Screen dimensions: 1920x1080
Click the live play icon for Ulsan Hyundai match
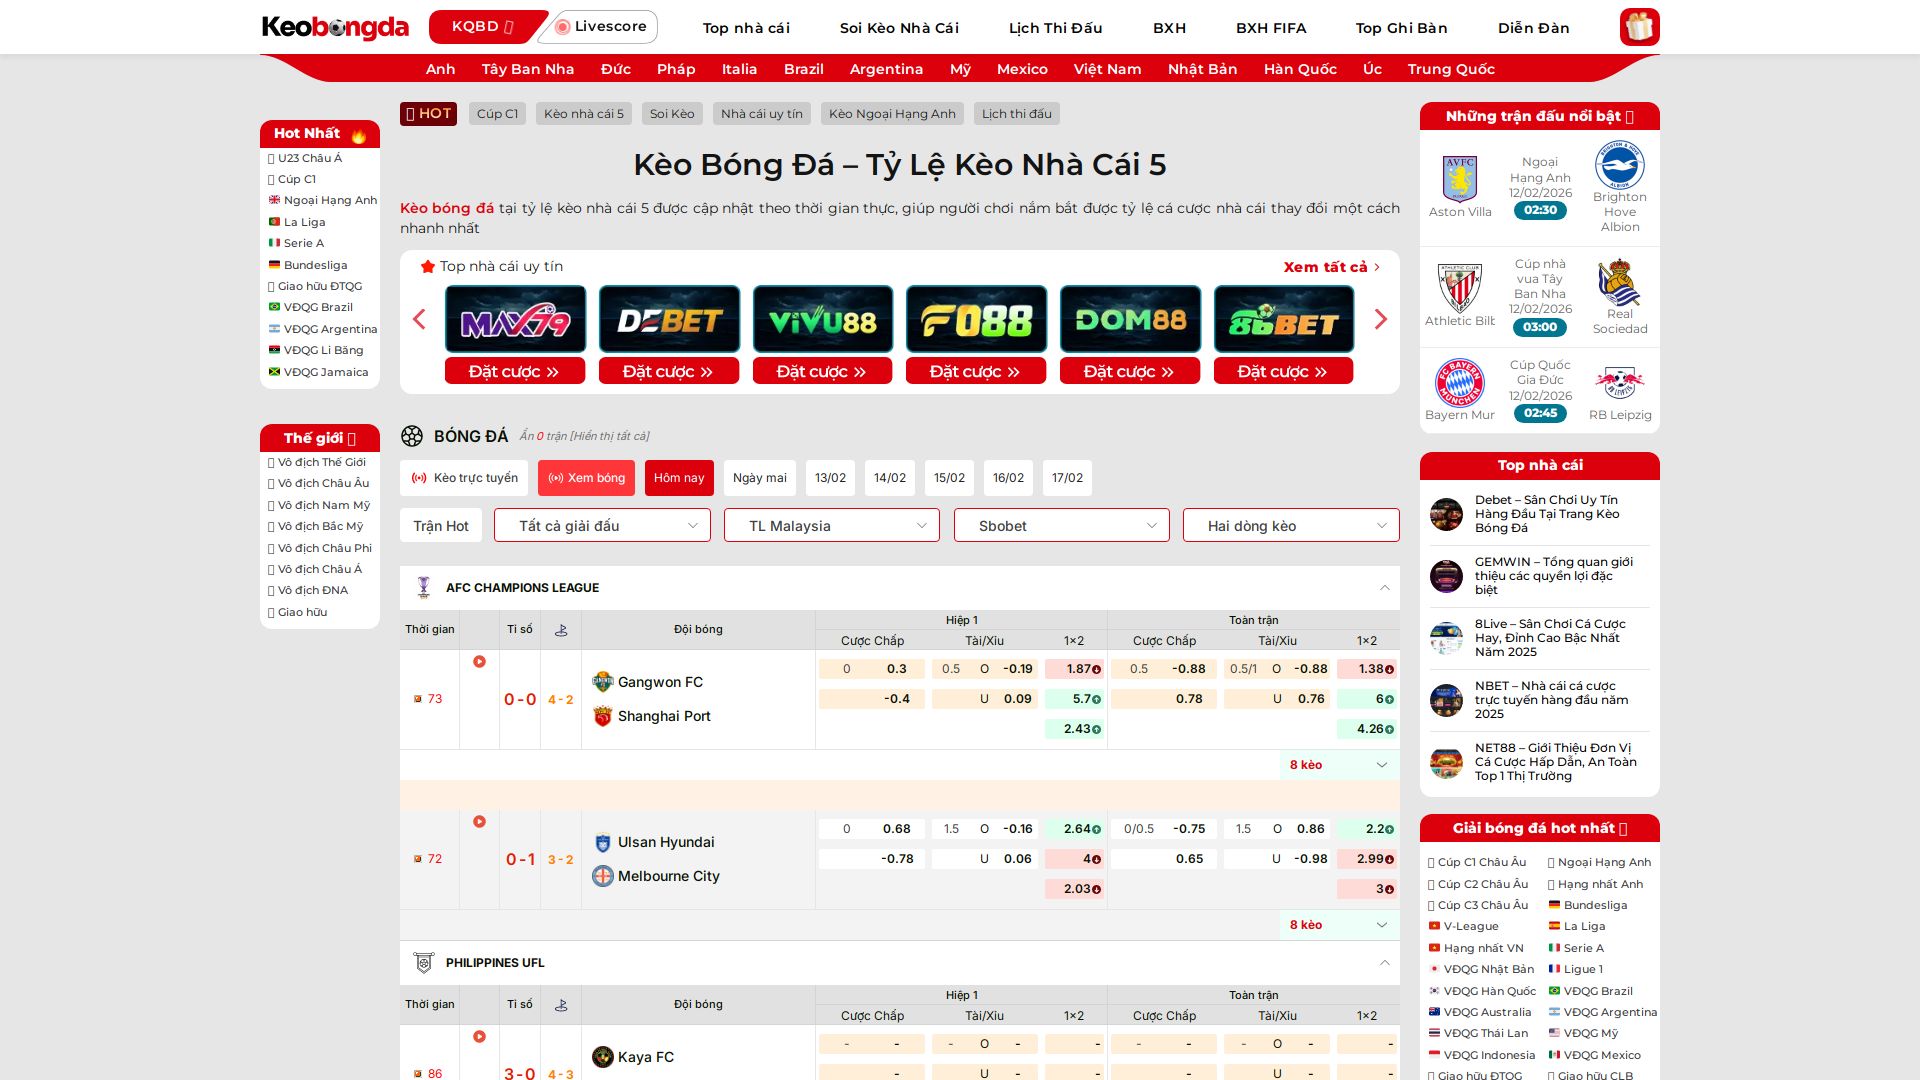pyautogui.click(x=479, y=822)
